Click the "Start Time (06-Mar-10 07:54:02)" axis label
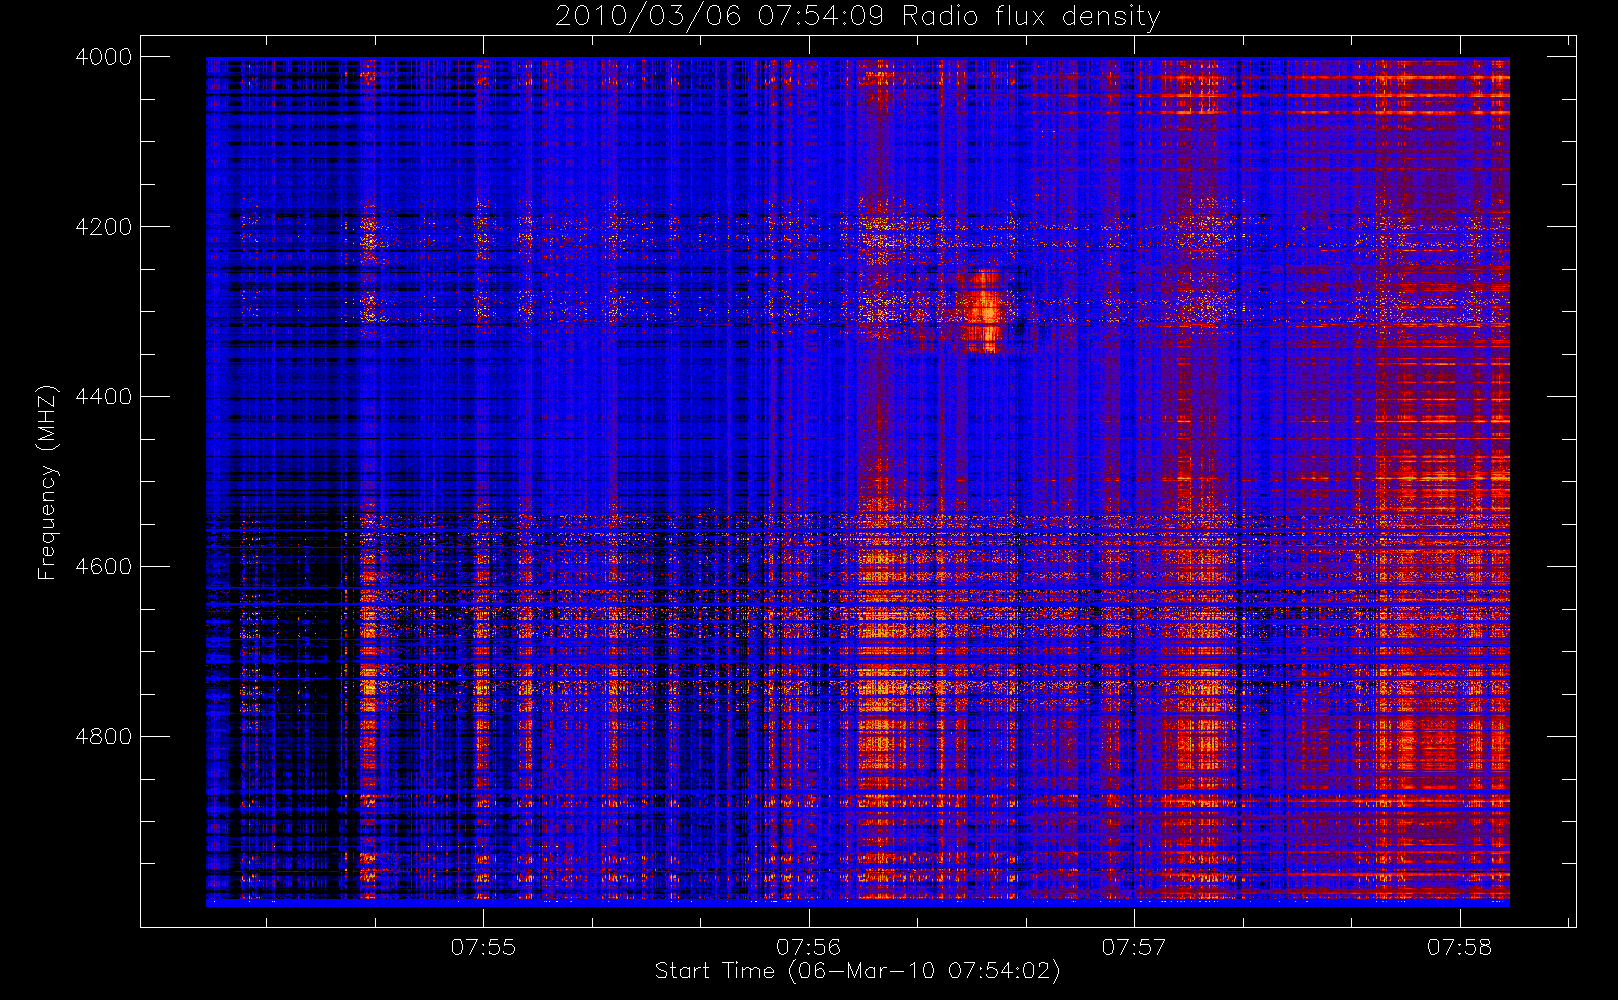Viewport: 1618px width, 1000px height. [857, 971]
